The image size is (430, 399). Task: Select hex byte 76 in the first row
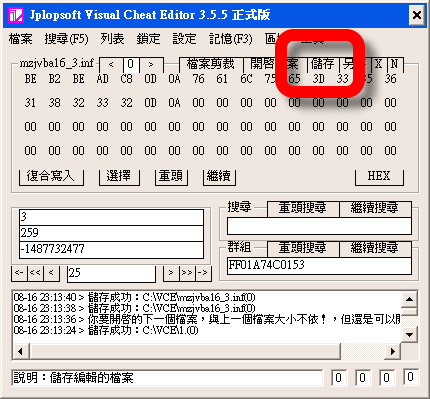(198, 79)
